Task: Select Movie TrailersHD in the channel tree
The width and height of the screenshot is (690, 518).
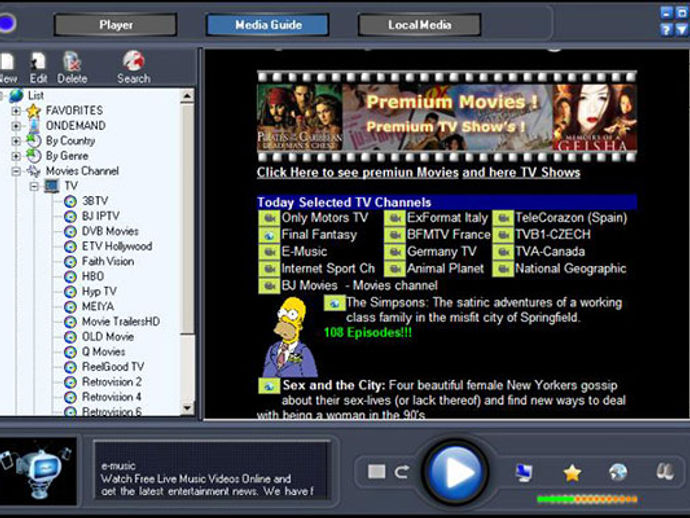Action: pos(121,322)
